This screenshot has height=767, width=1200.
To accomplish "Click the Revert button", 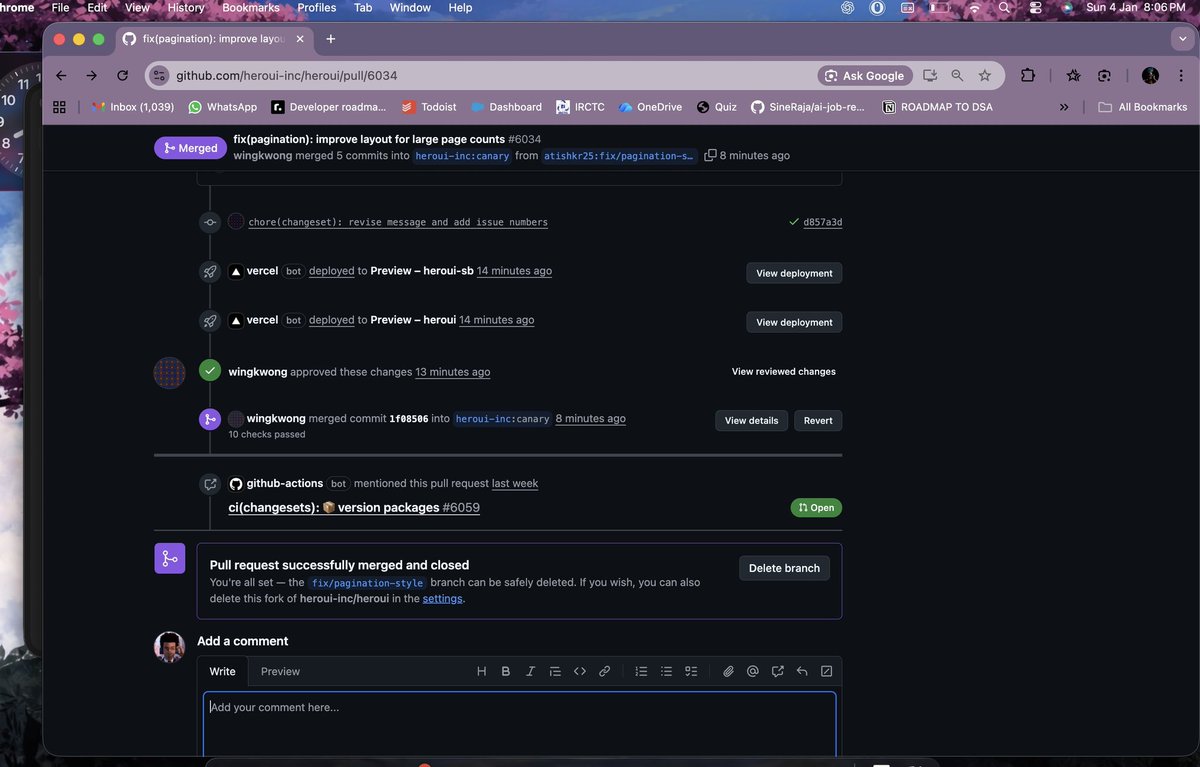I will click(x=818, y=421).
